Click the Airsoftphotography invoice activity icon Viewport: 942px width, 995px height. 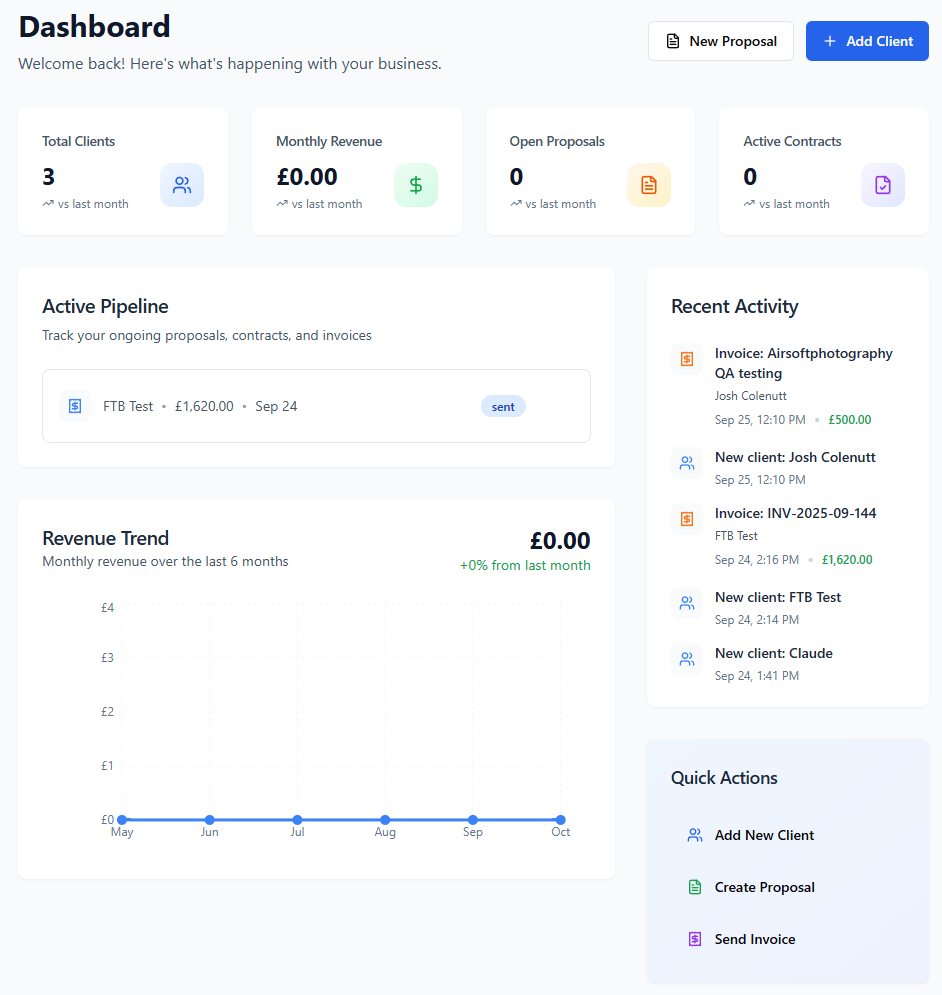pyautogui.click(x=687, y=359)
